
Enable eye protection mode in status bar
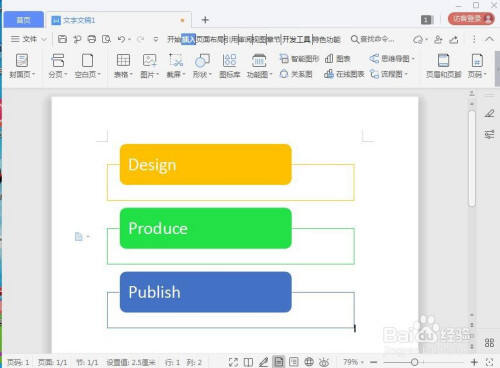[324, 362]
